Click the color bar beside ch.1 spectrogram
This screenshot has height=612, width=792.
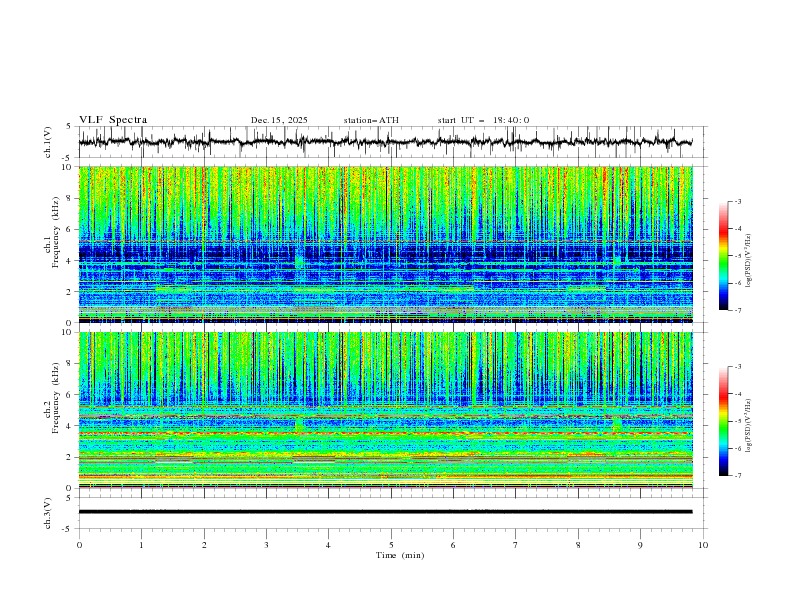(723, 256)
